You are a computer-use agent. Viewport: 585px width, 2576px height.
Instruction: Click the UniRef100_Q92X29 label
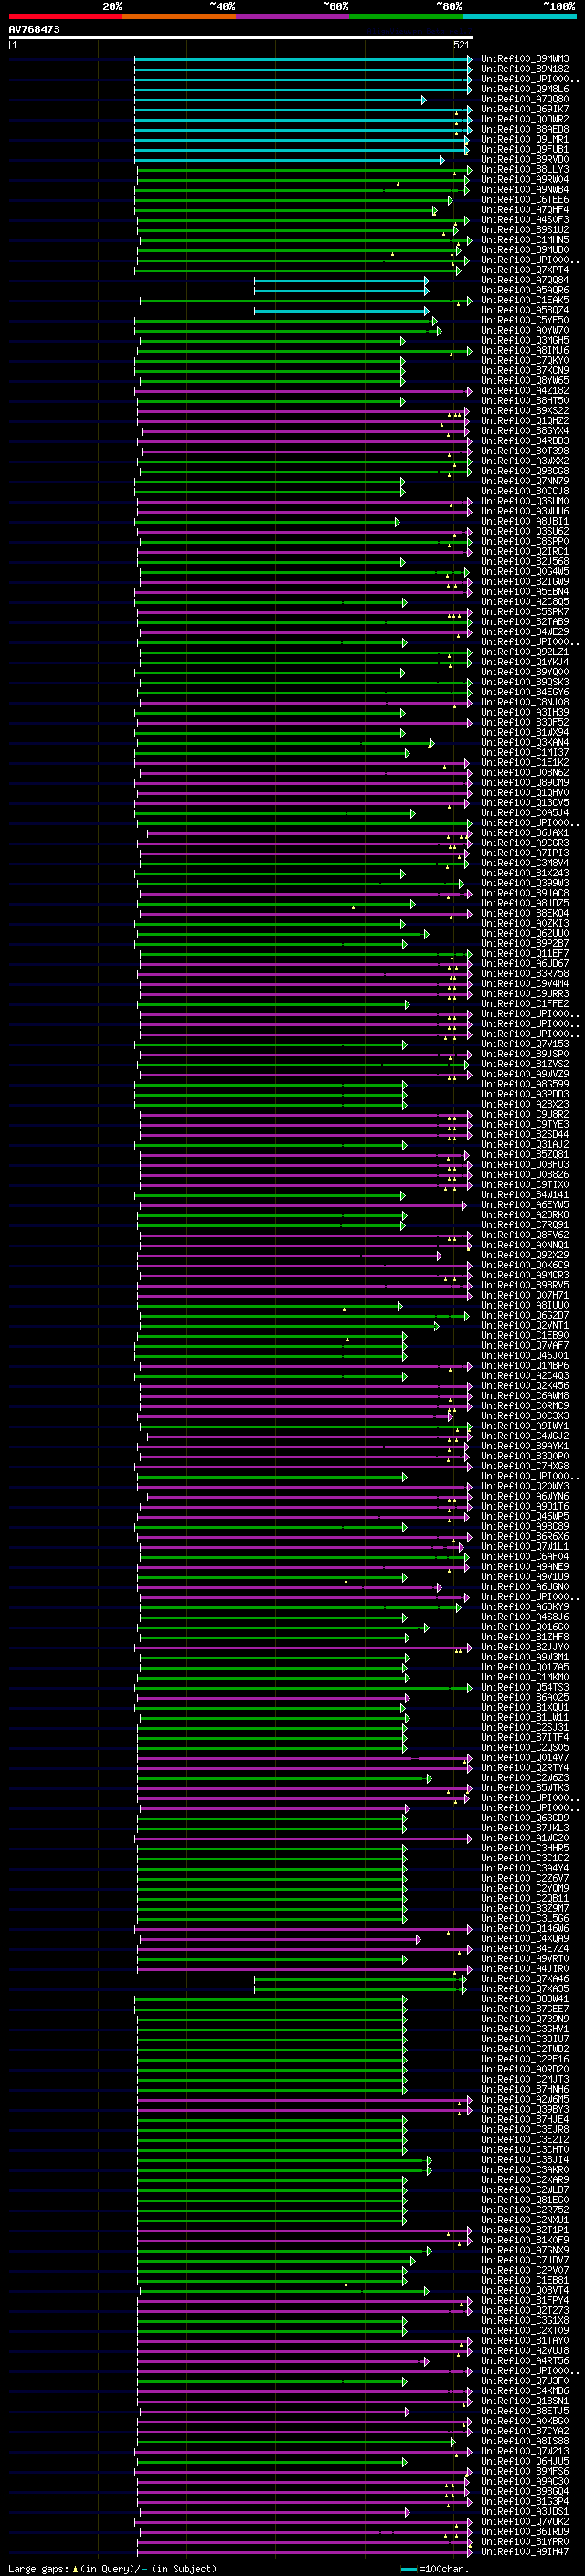tap(525, 1255)
